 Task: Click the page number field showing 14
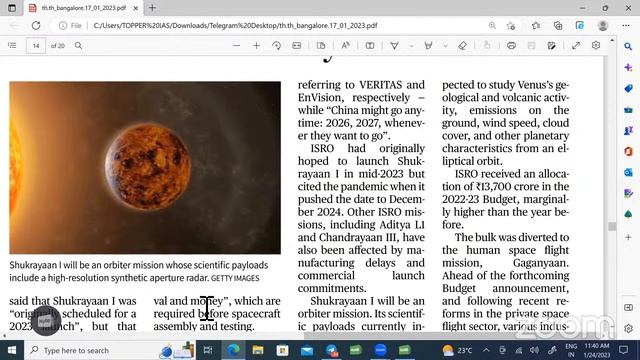(36, 46)
